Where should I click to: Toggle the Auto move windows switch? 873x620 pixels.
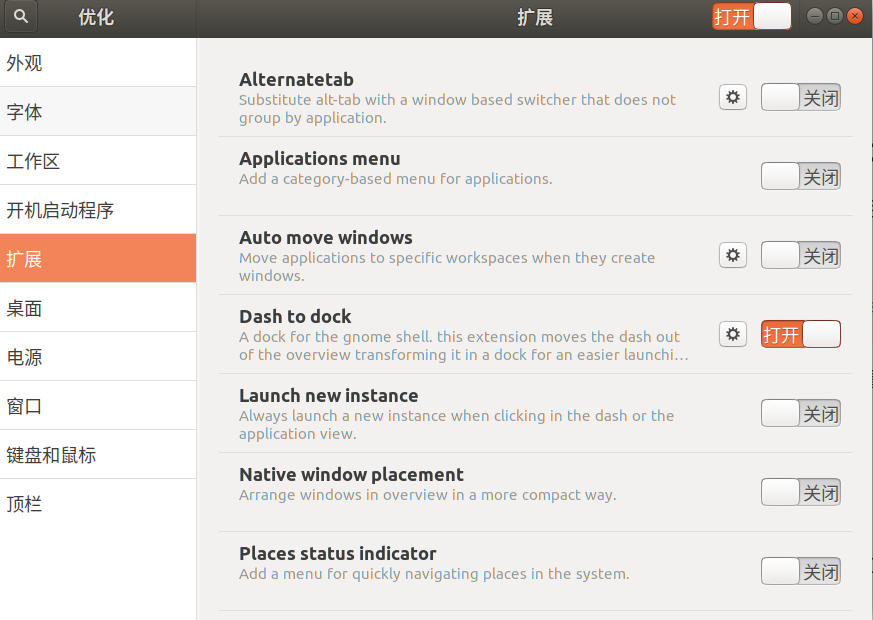(800, 256)
